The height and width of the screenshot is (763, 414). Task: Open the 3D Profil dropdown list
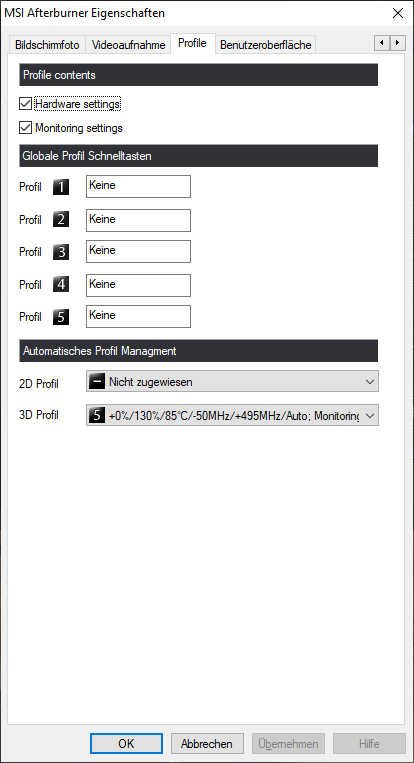(233, 415)
